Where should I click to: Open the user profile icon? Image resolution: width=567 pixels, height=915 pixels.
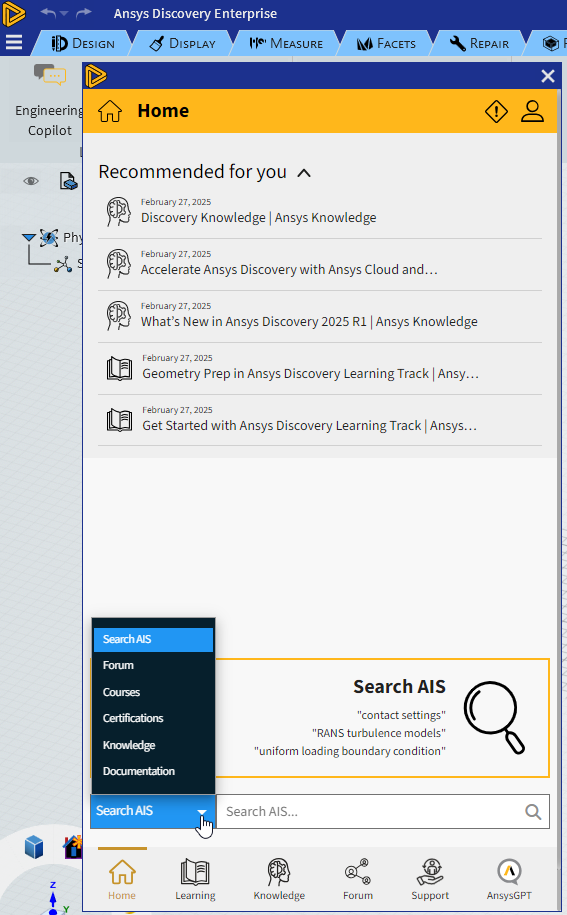(533, 111)
